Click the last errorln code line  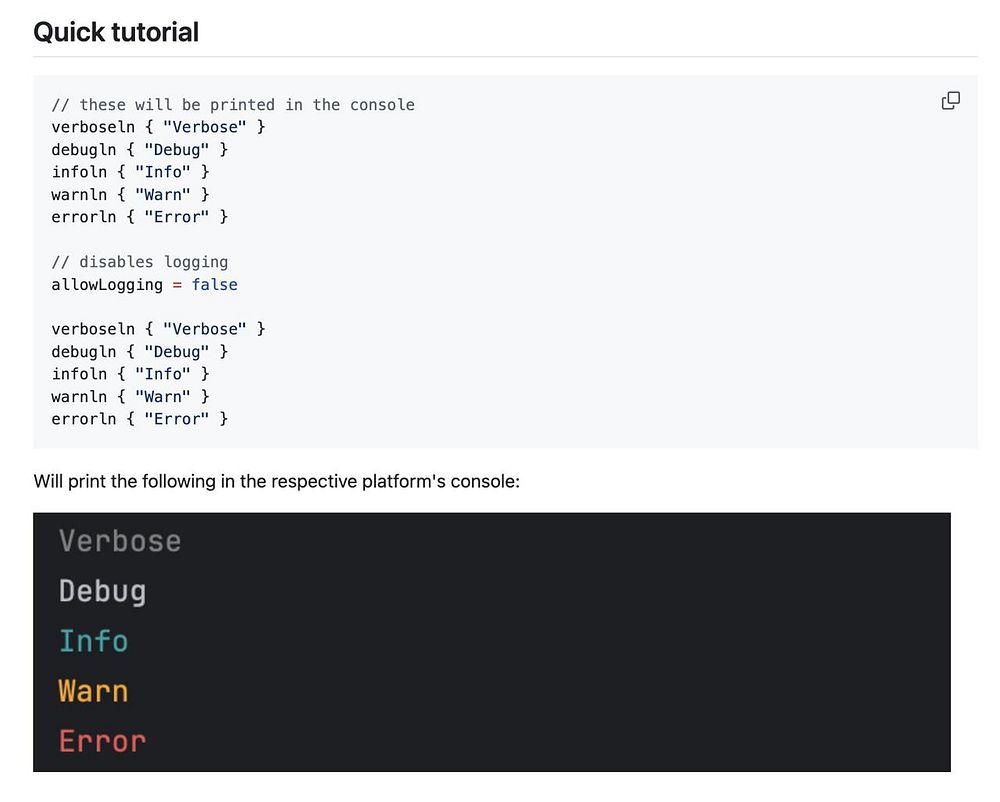coord(140,418)
